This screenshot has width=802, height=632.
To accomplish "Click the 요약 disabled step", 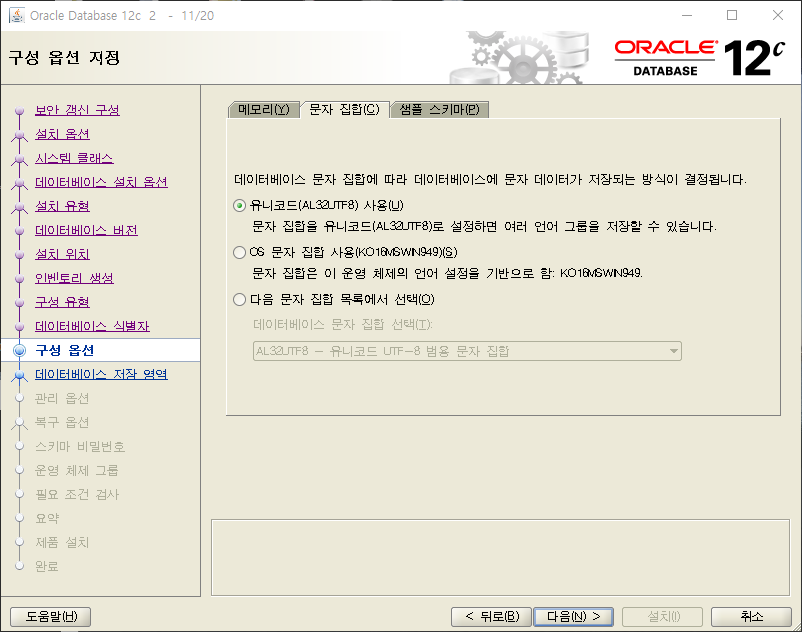I will [47, 518].
